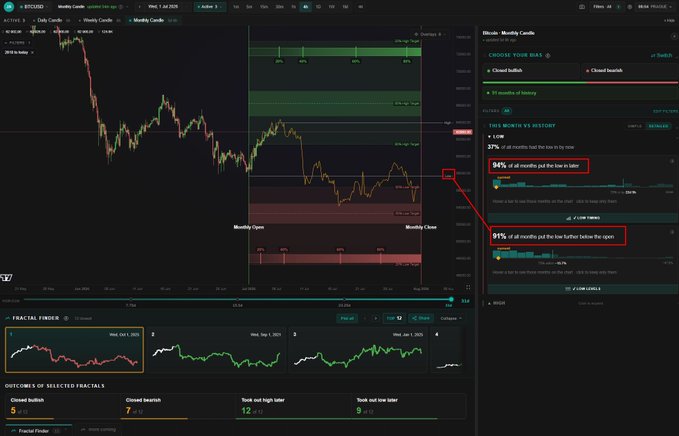Click the TradingView logo on chart

pyautogui.click(x=6, y=278)
